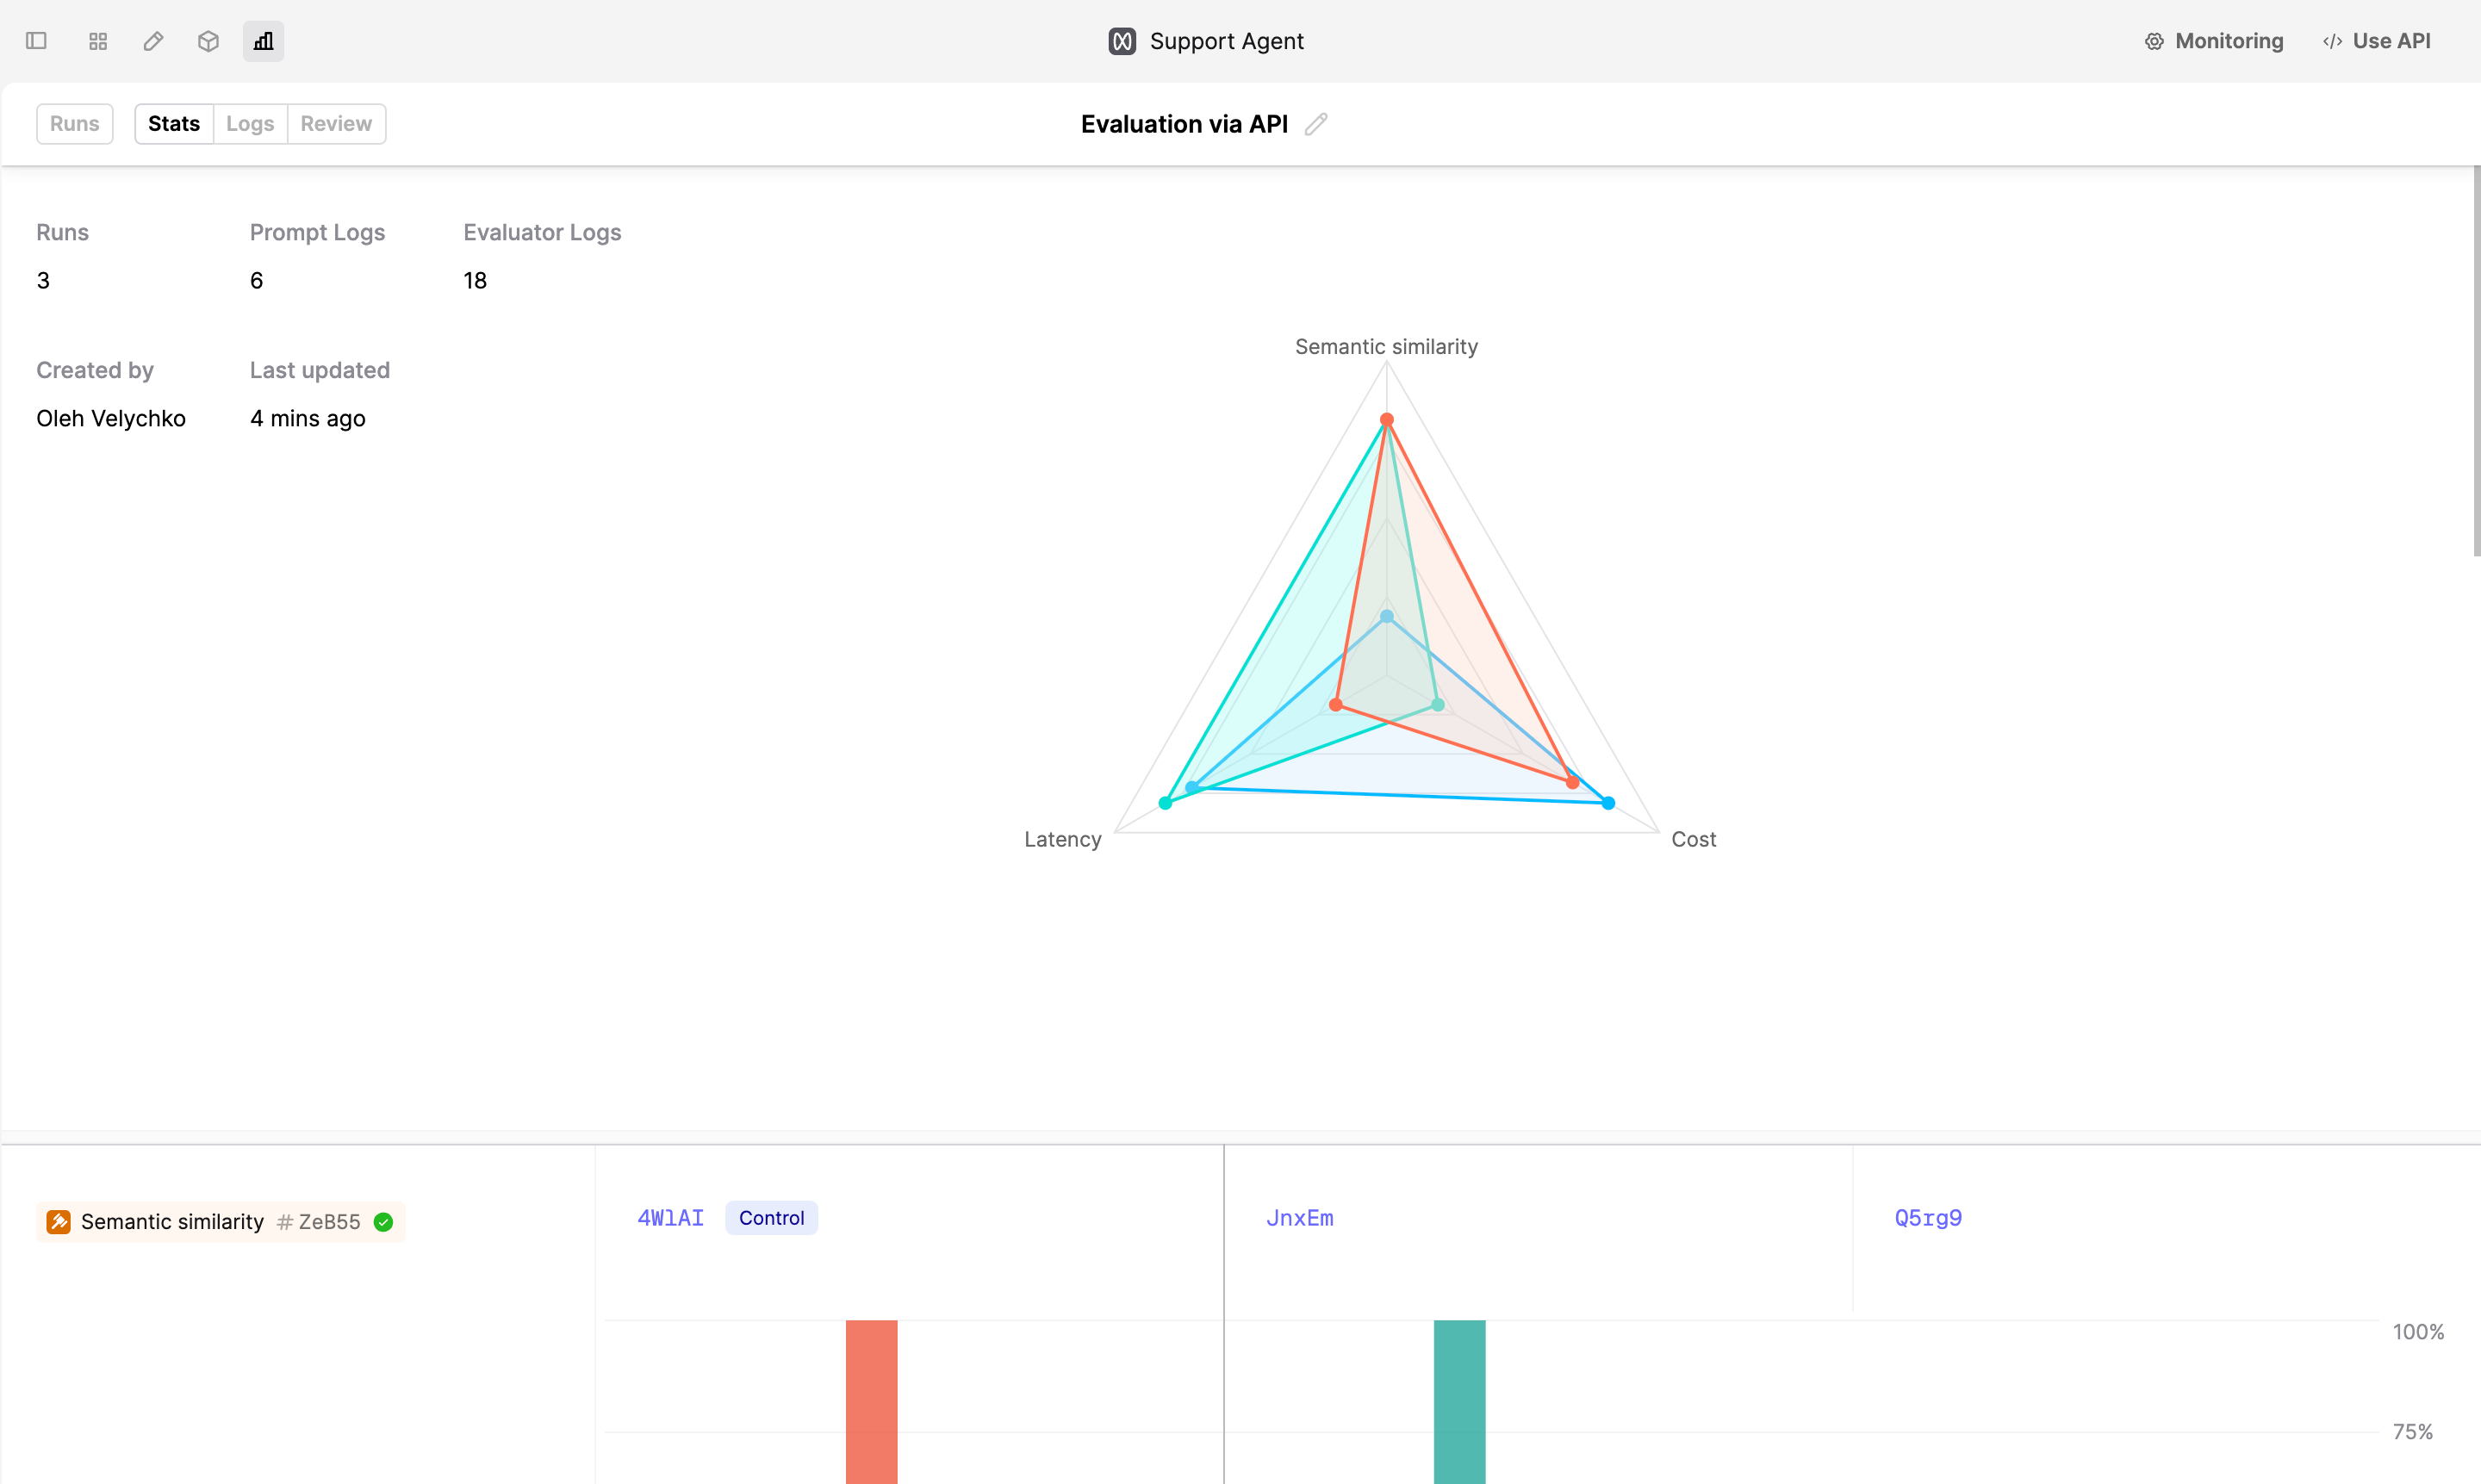Open the dashboard grid view

tap(97, 41)
